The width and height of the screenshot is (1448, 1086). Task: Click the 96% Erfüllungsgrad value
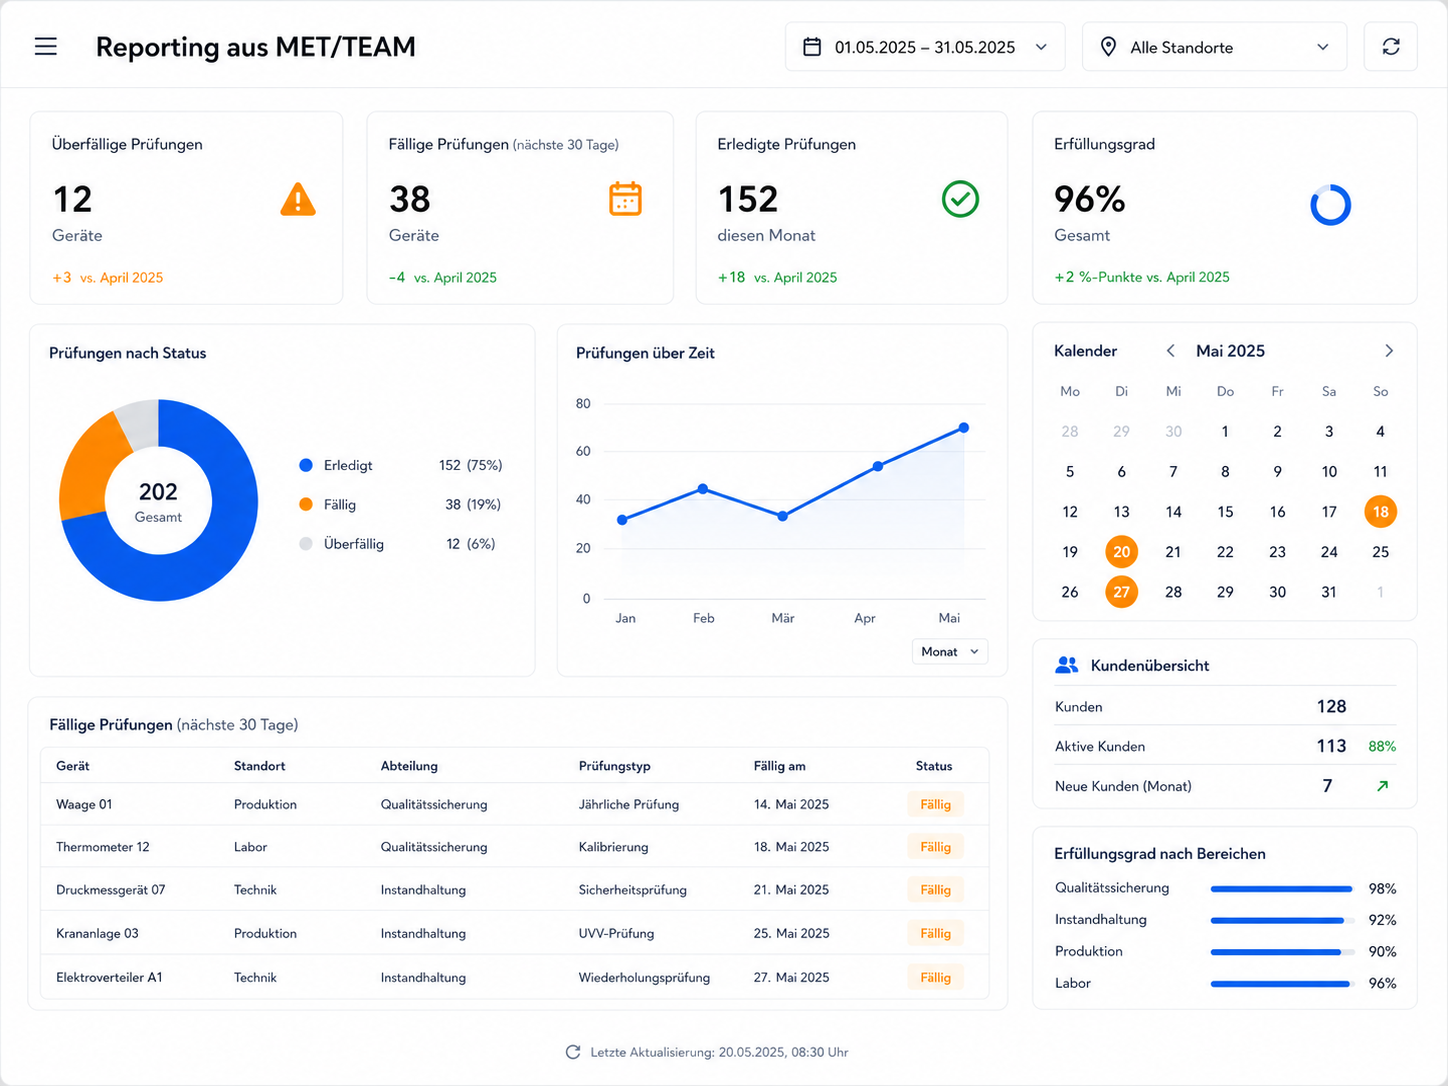click(1090, 199)
